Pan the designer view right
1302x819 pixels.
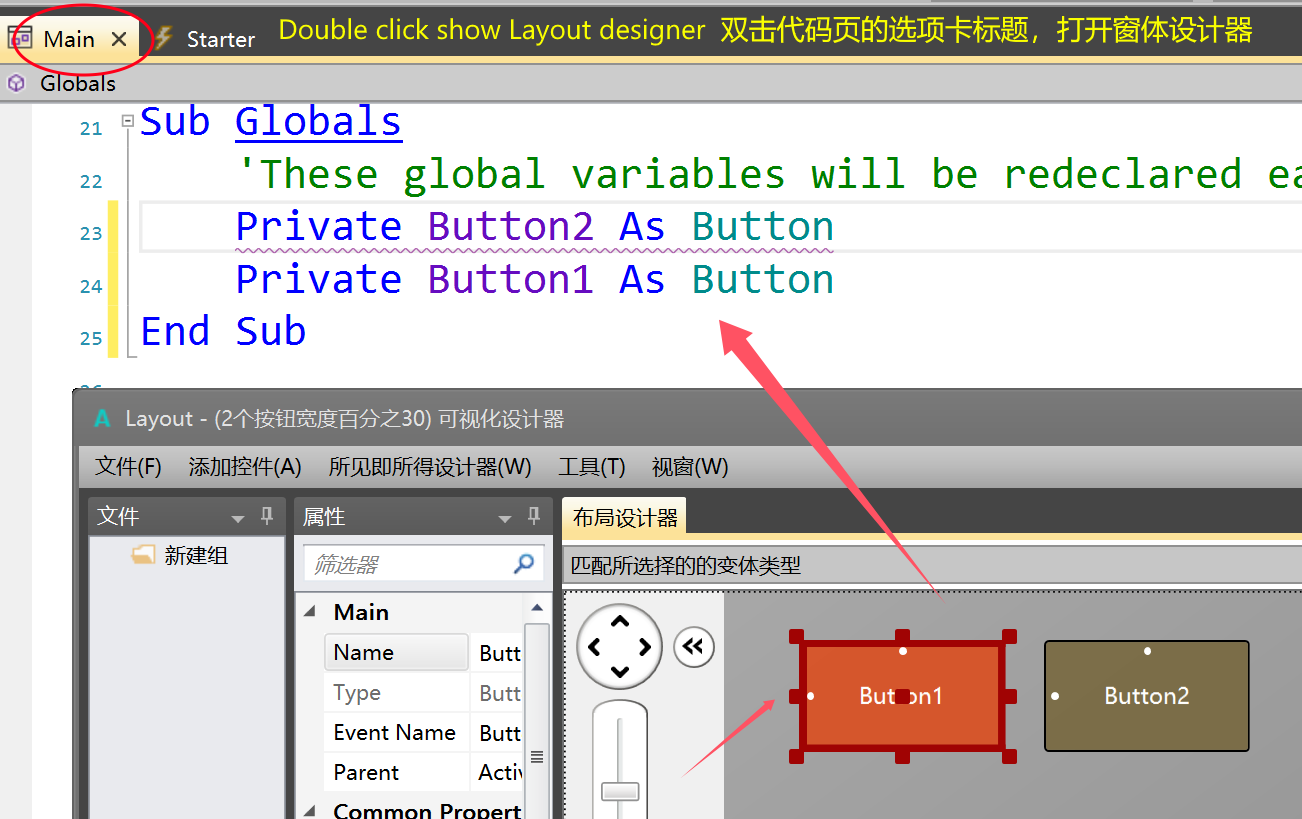pyautogui.click(x=646, y=646)
